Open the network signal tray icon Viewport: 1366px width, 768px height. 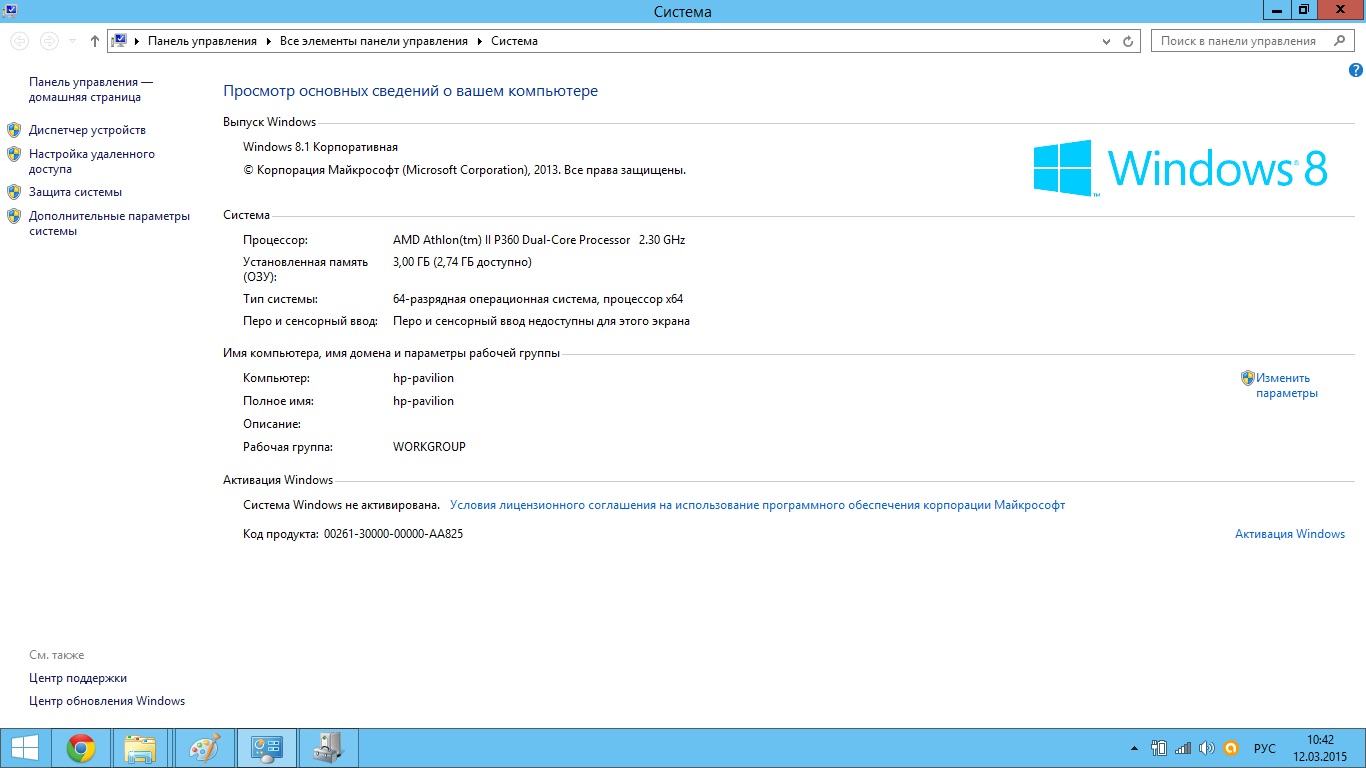tap(1183, 748)
